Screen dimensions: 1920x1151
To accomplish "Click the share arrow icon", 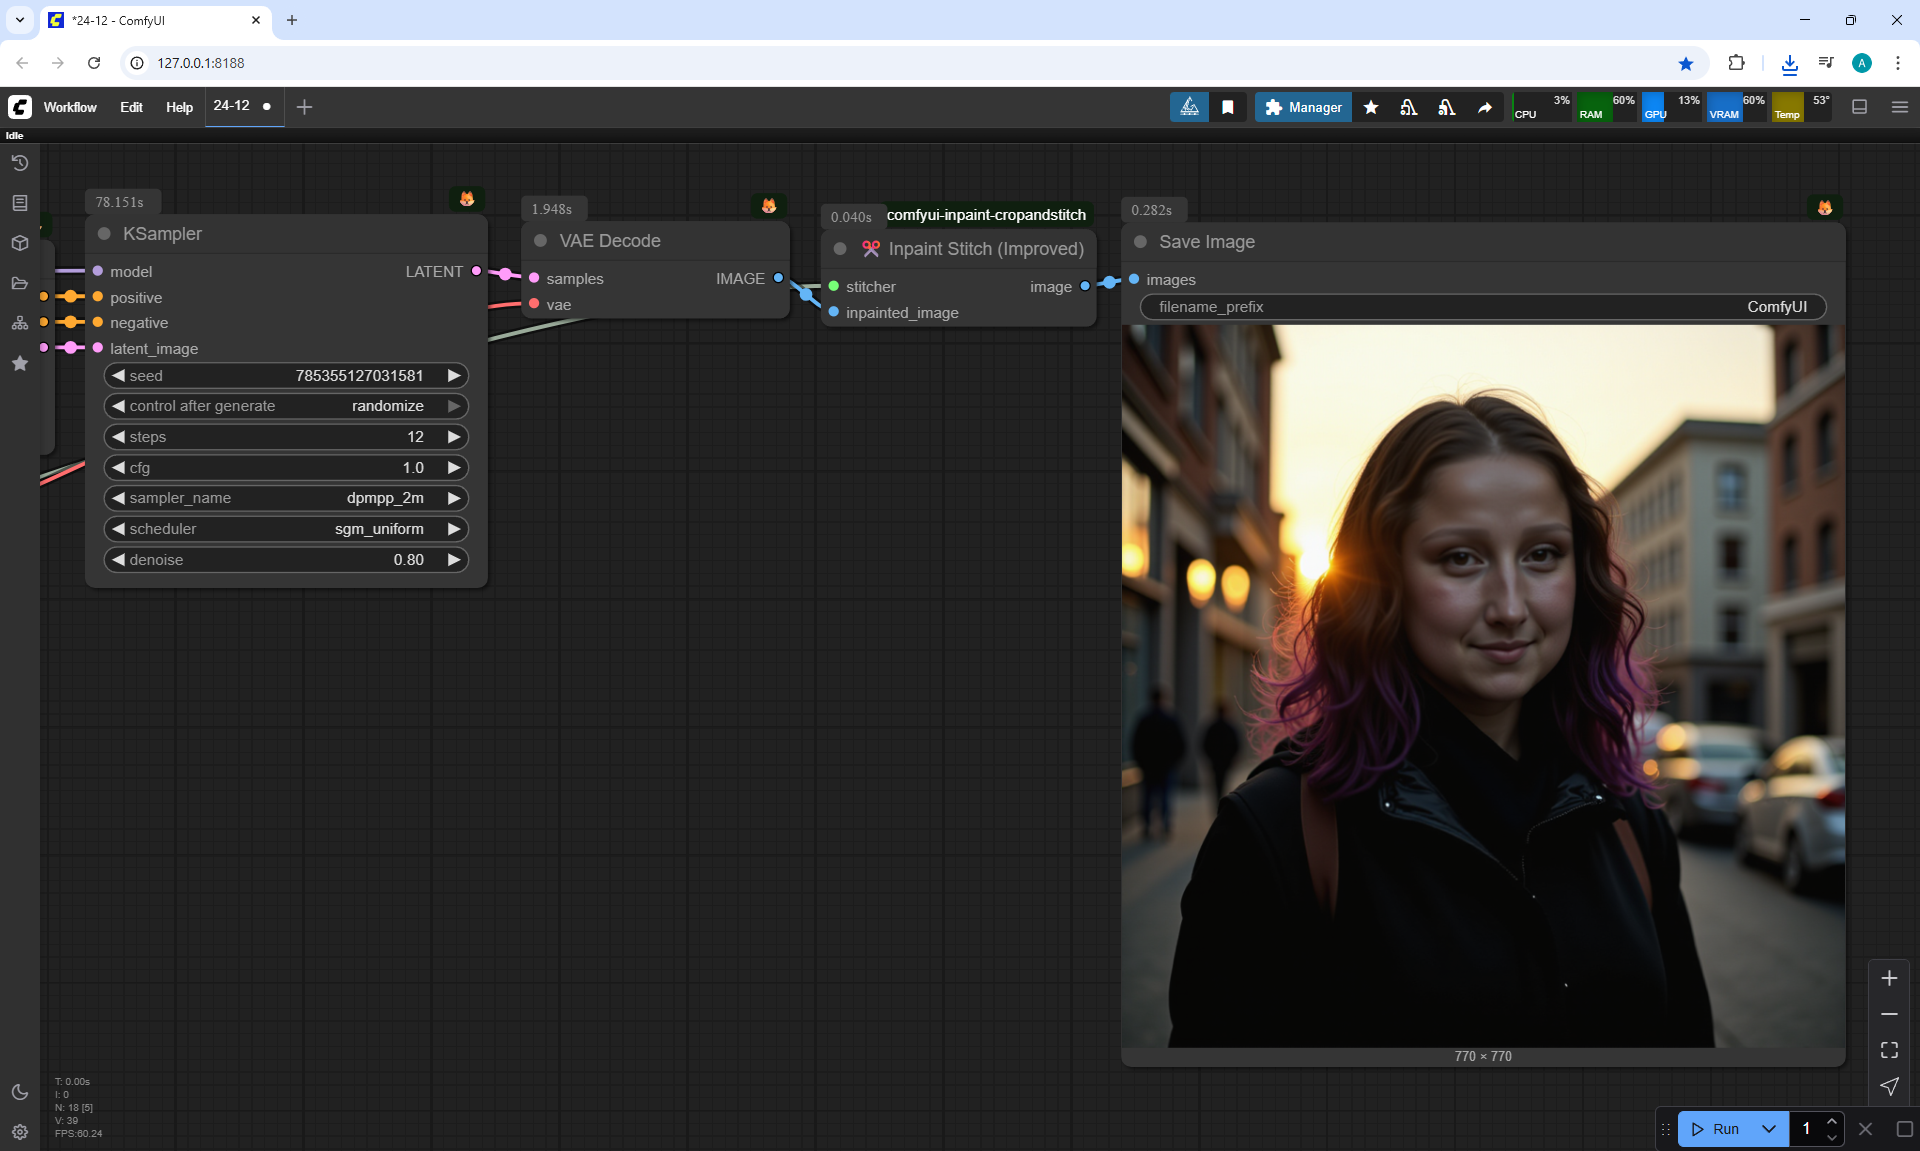I will [1485, 107].
